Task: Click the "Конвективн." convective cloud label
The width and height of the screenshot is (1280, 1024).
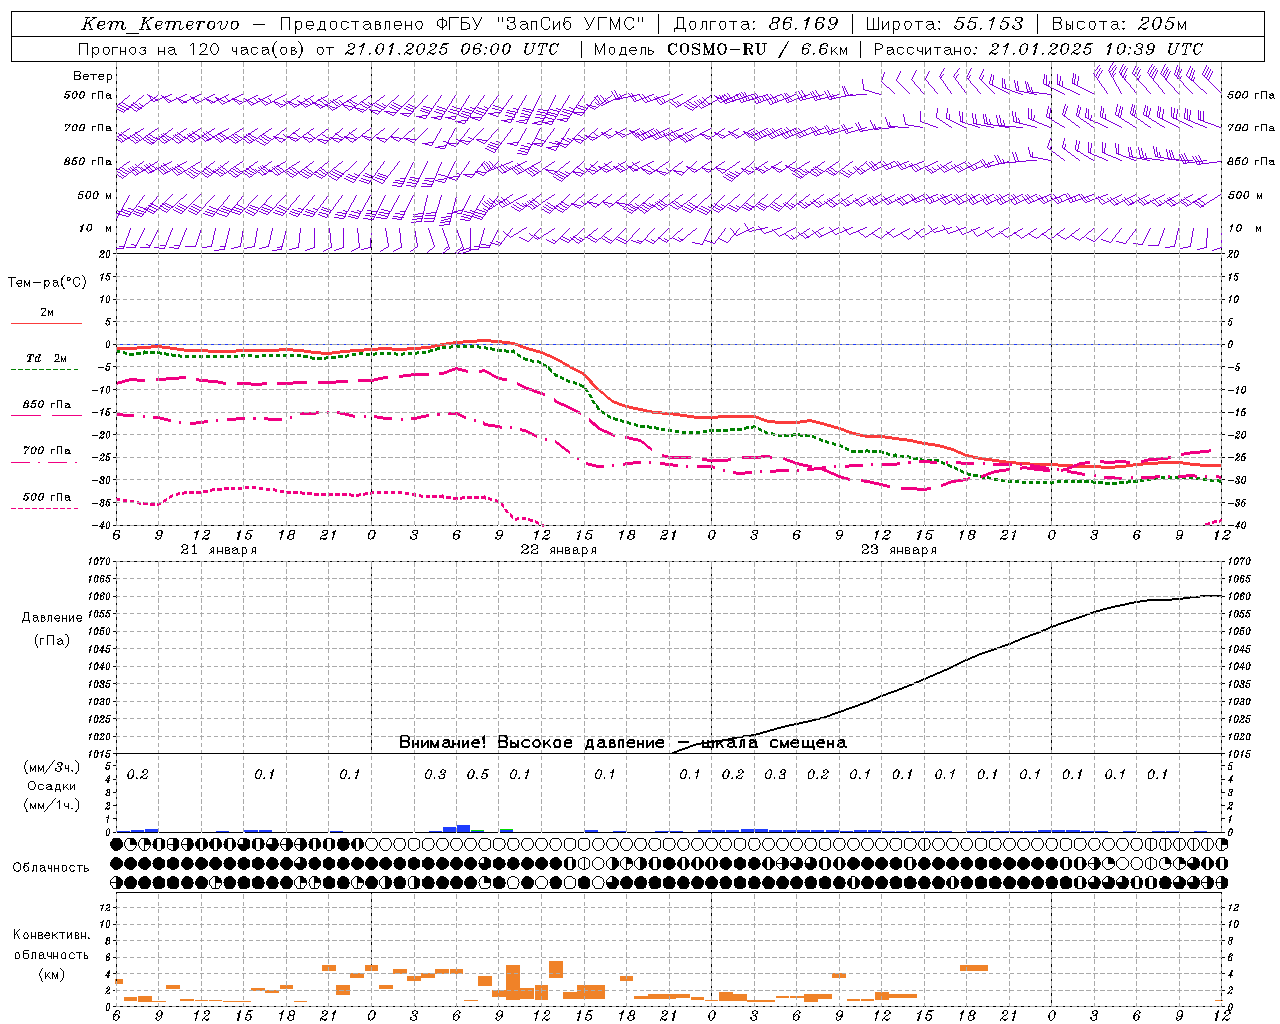Action: tap(51, 935)
